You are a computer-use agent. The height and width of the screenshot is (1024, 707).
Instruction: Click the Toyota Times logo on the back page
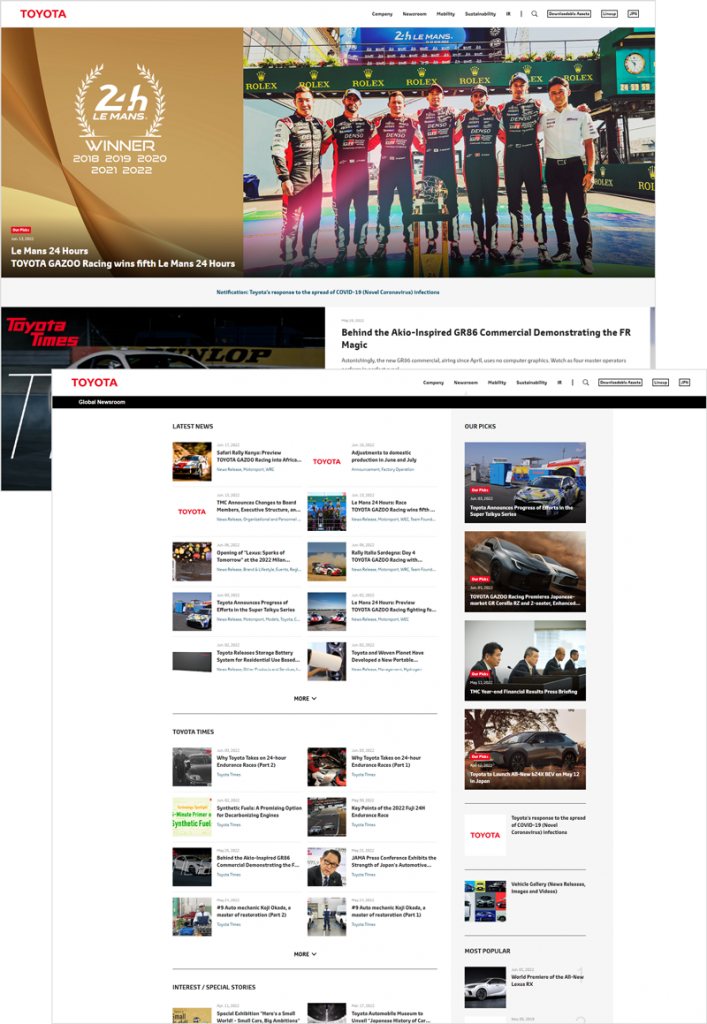tap(42, 332)
